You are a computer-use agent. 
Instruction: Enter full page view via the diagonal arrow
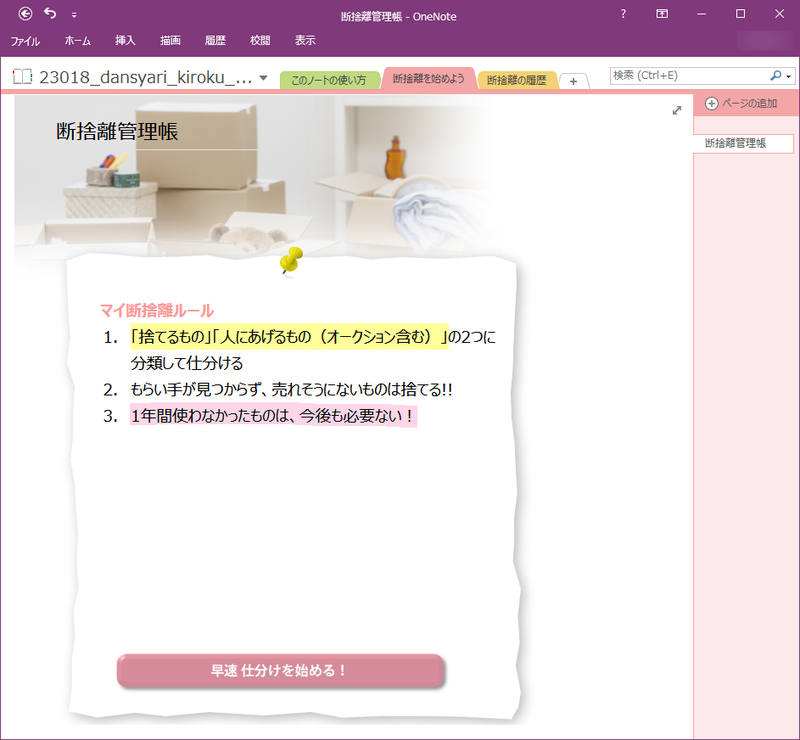tap(676, 110)
